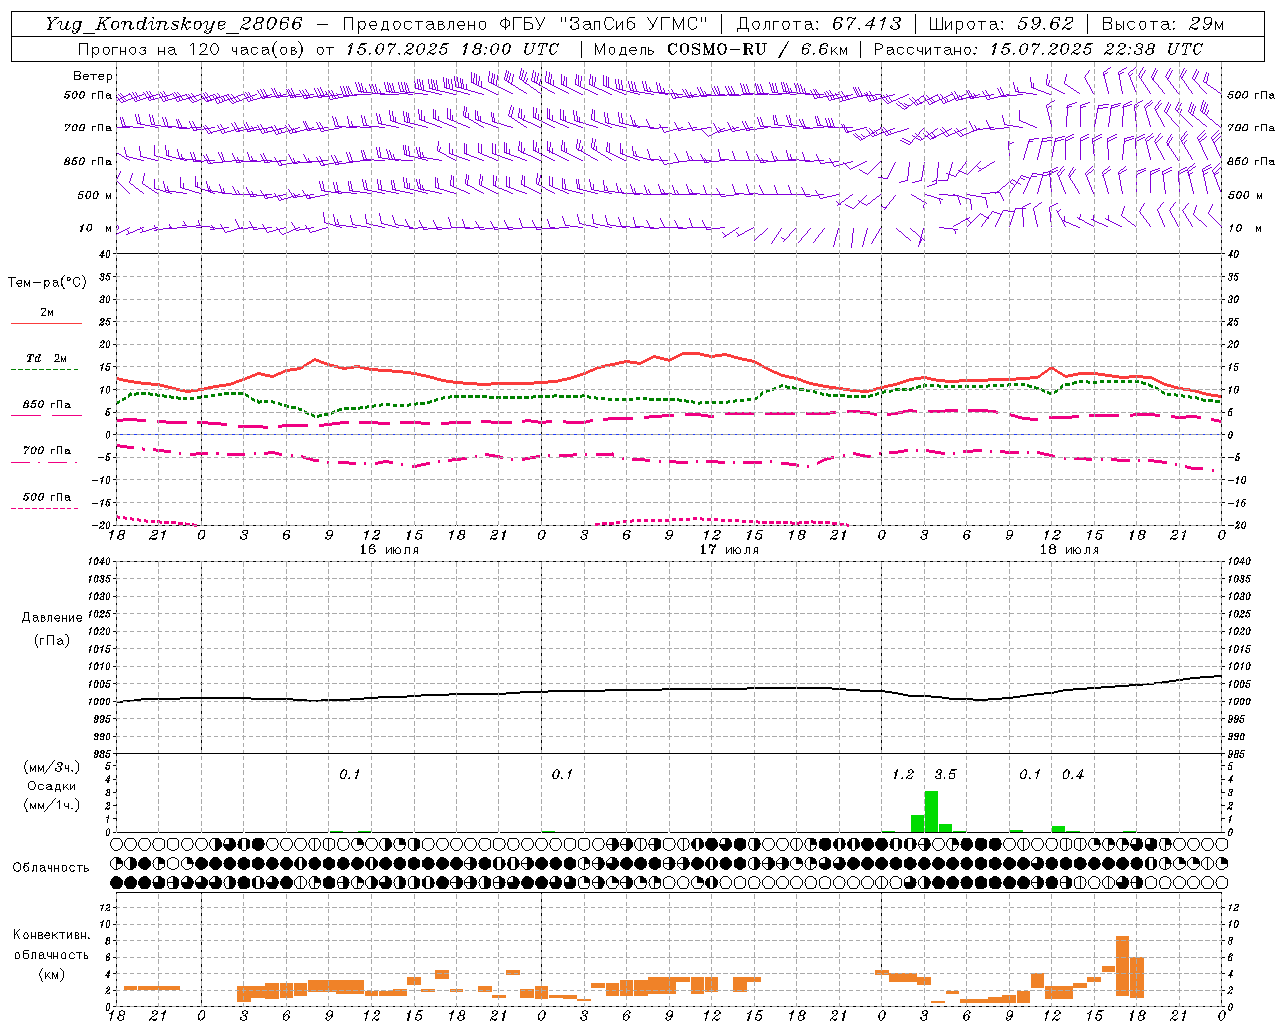Viewport: 1280px width, 1024px height.
Task: Select the 10 м wind level label on left
Action: 95,228
